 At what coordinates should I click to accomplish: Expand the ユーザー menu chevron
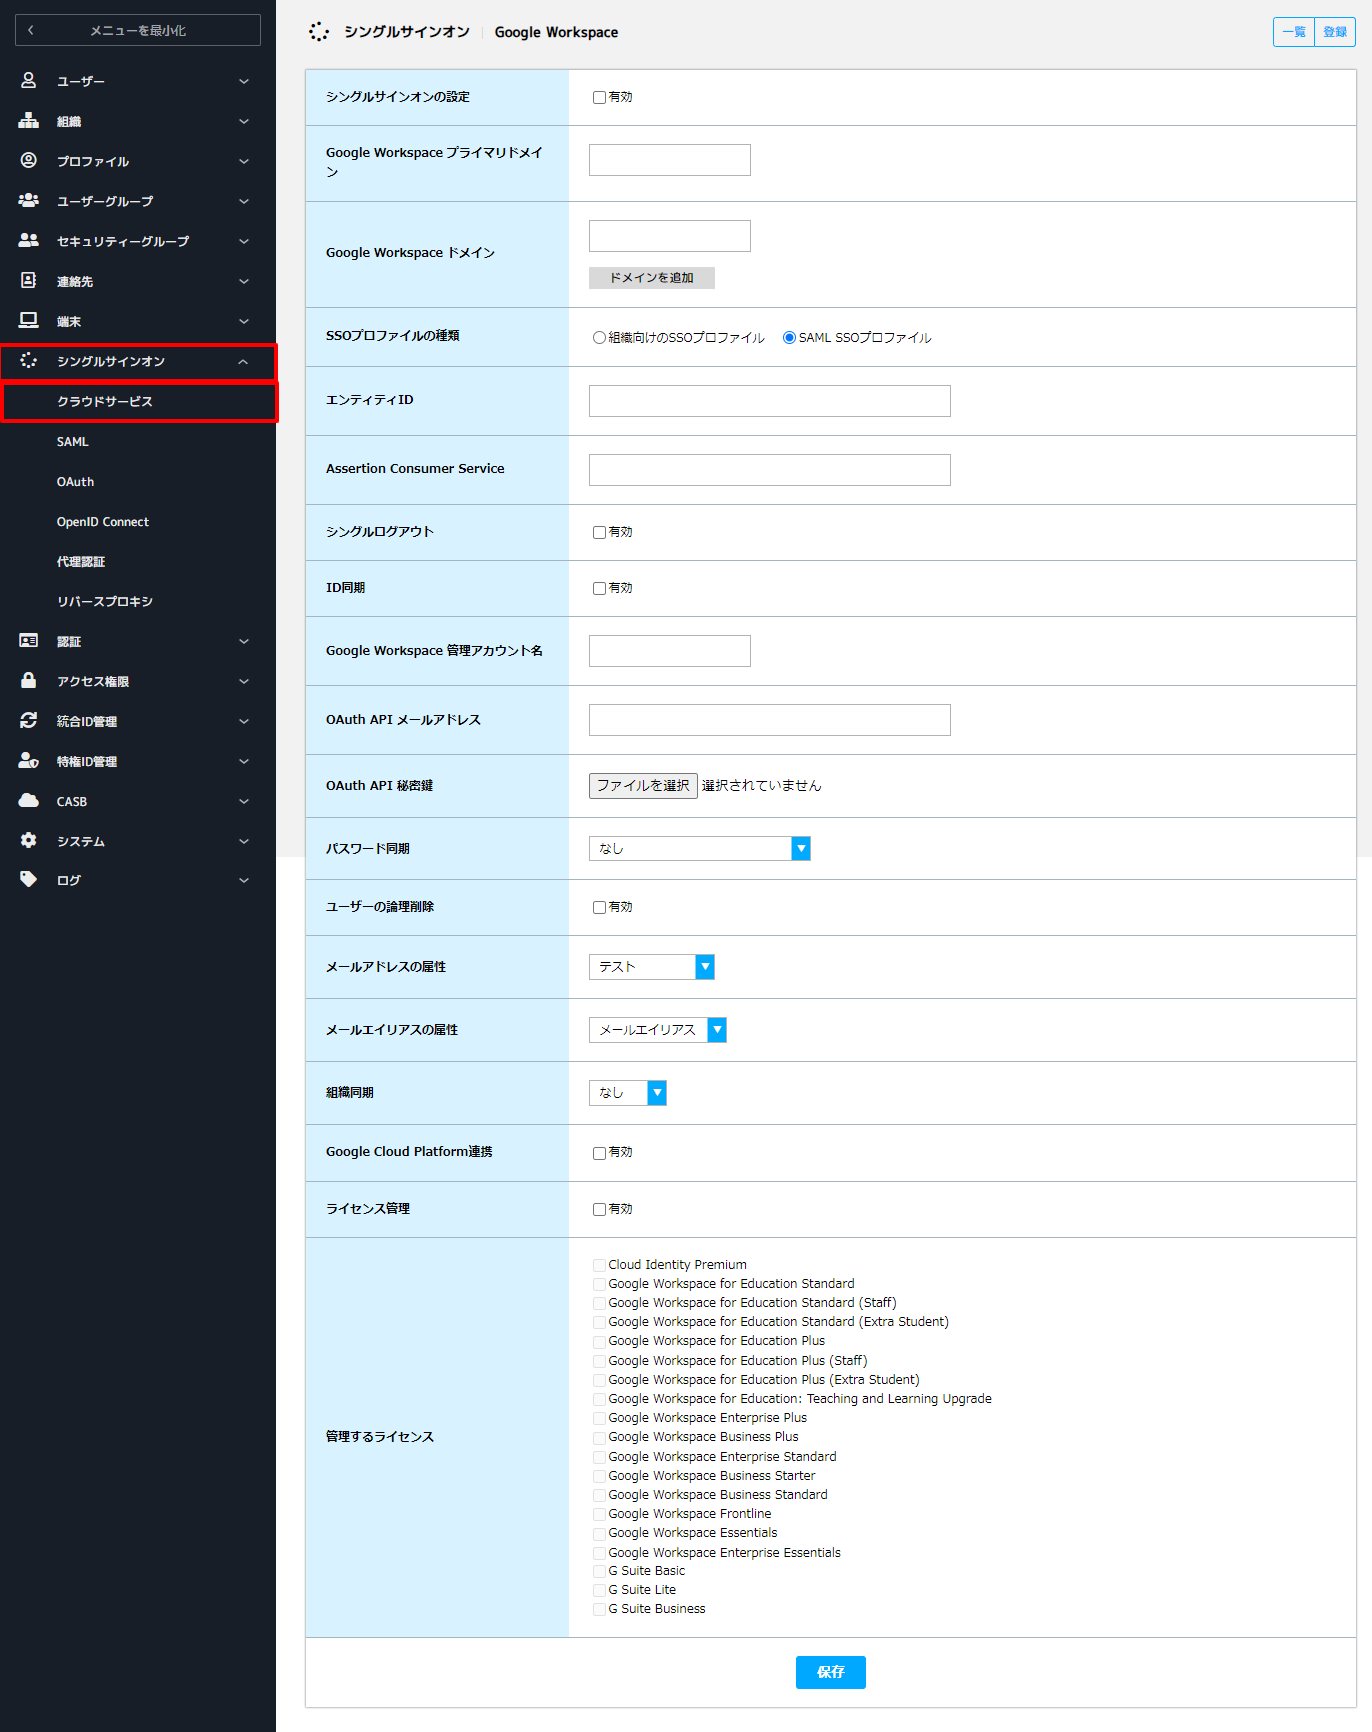point(244,81)
